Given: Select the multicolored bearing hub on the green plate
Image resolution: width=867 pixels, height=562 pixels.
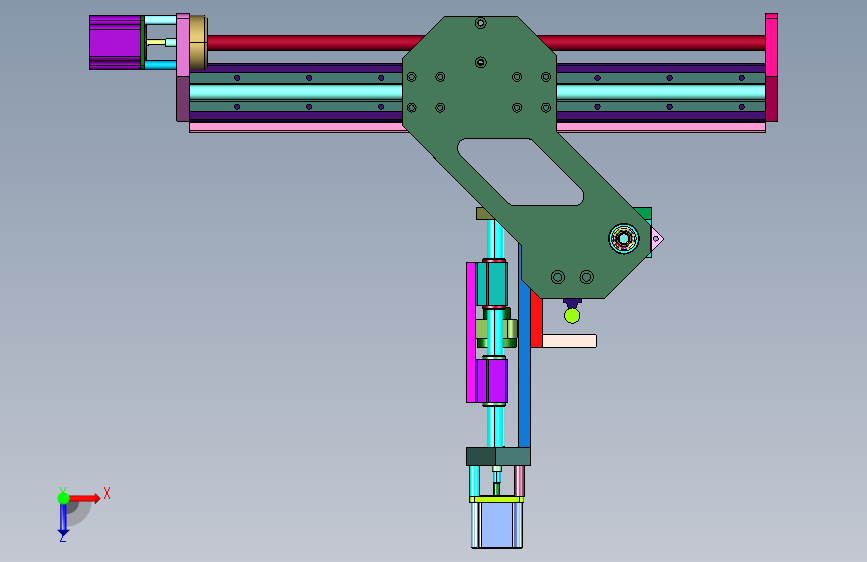Looking at the screenshot, I should click(x=624, y=239).
